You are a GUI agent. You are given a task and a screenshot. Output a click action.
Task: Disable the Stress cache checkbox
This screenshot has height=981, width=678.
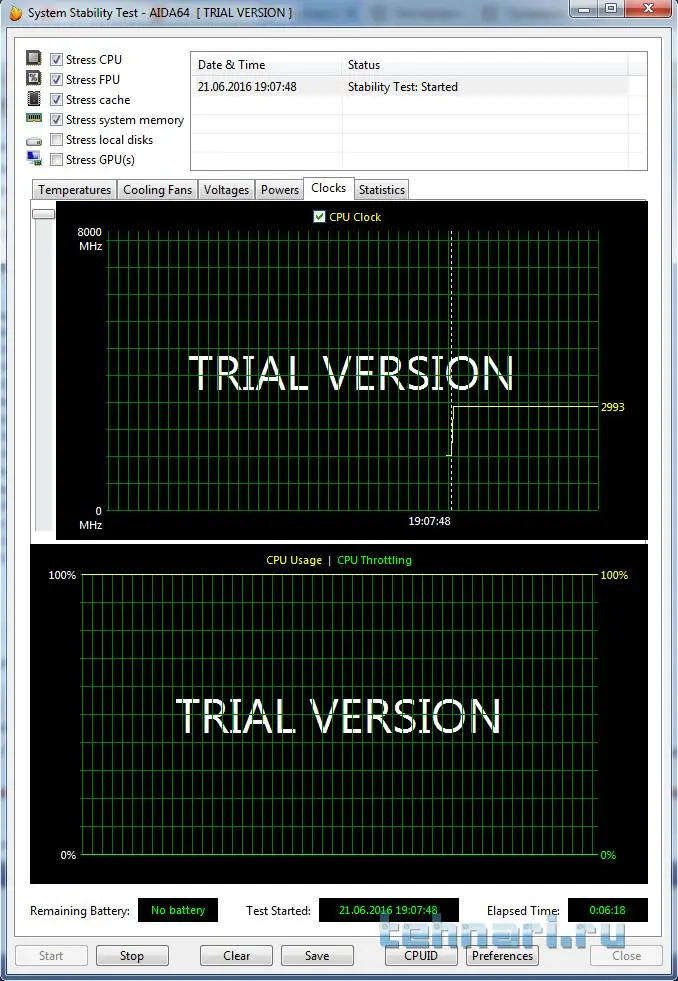[56, 99]
